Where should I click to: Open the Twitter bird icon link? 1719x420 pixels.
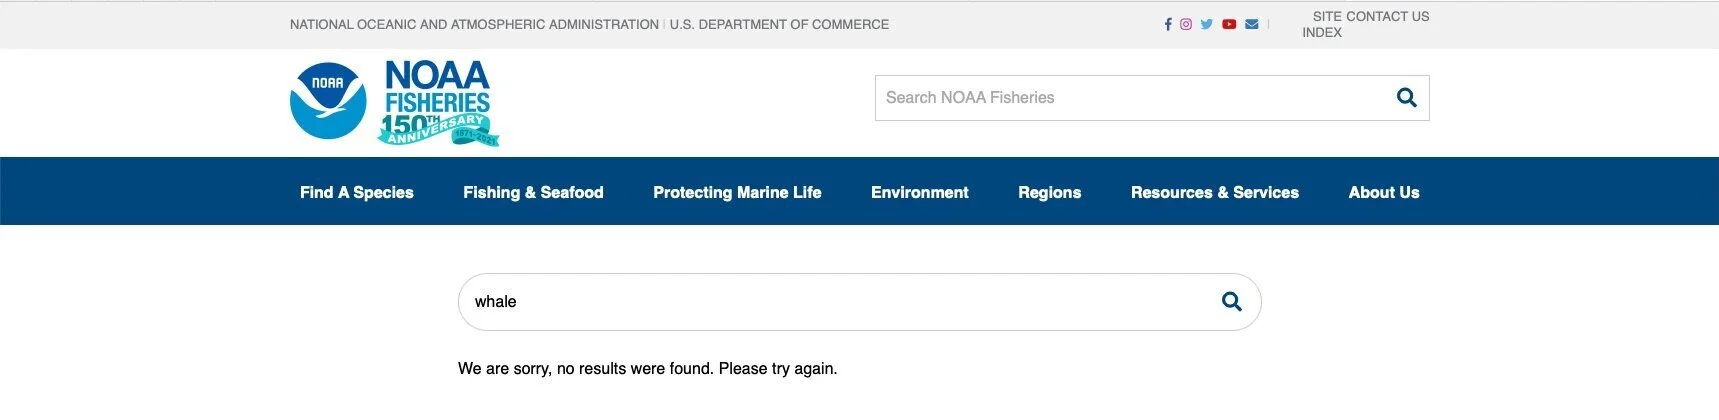(1207, 24)
